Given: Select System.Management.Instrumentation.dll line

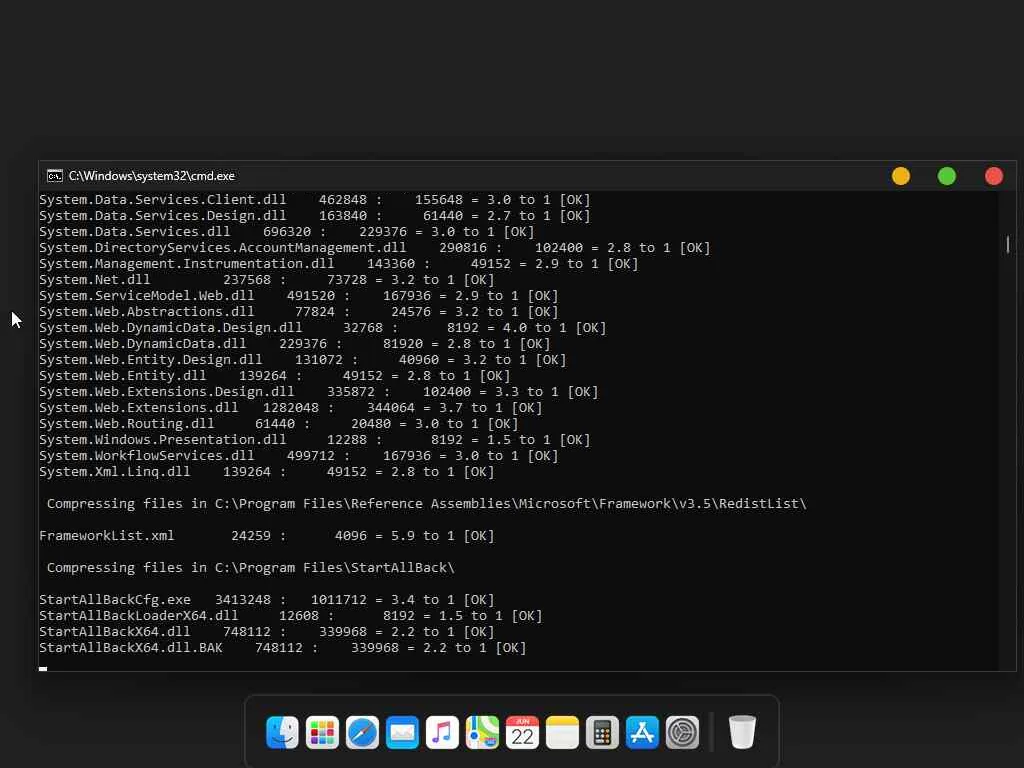Looking at the screenshot, I should pyautogui.click(x=338, y=264).
